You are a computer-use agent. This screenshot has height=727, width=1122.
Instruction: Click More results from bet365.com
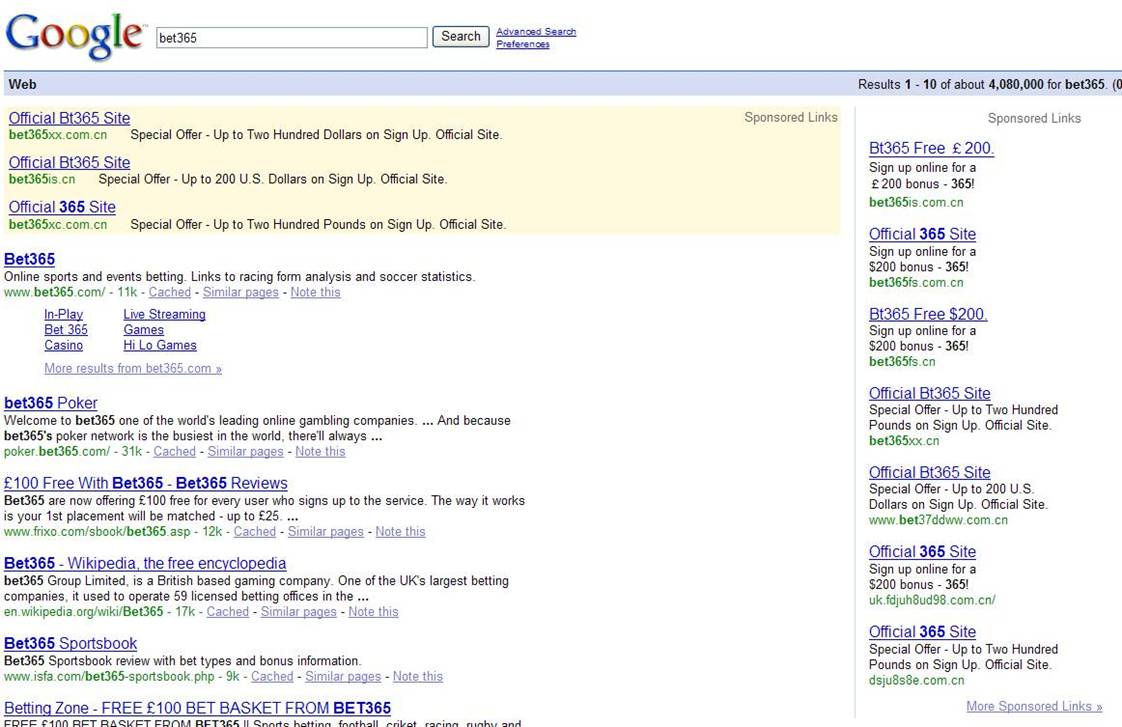point(133,369)
